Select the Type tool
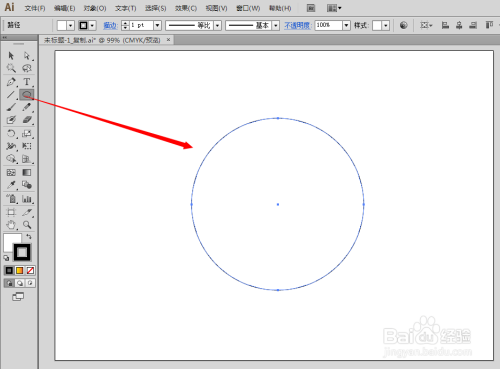 [x=27, y=82]
